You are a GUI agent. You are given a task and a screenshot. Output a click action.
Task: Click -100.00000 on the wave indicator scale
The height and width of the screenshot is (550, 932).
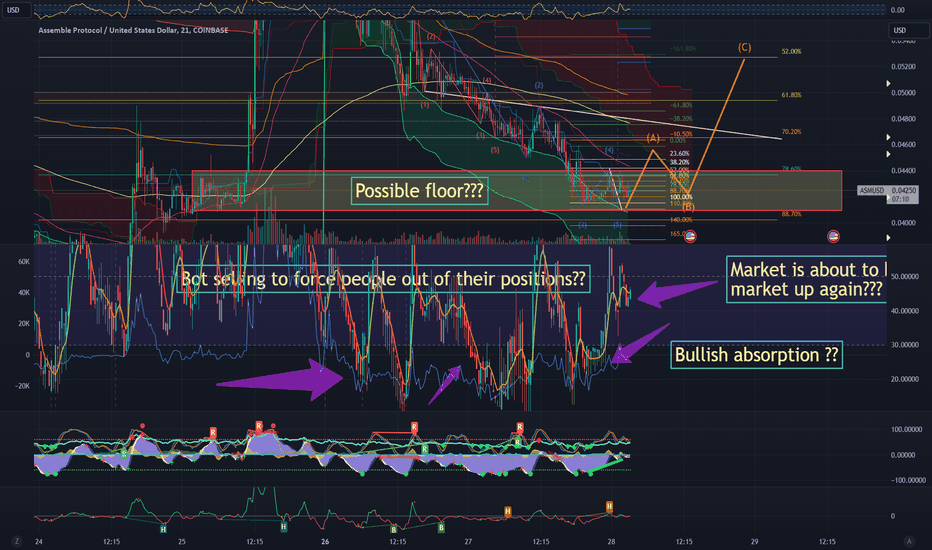pyautogui.click(x=908, y=480)
